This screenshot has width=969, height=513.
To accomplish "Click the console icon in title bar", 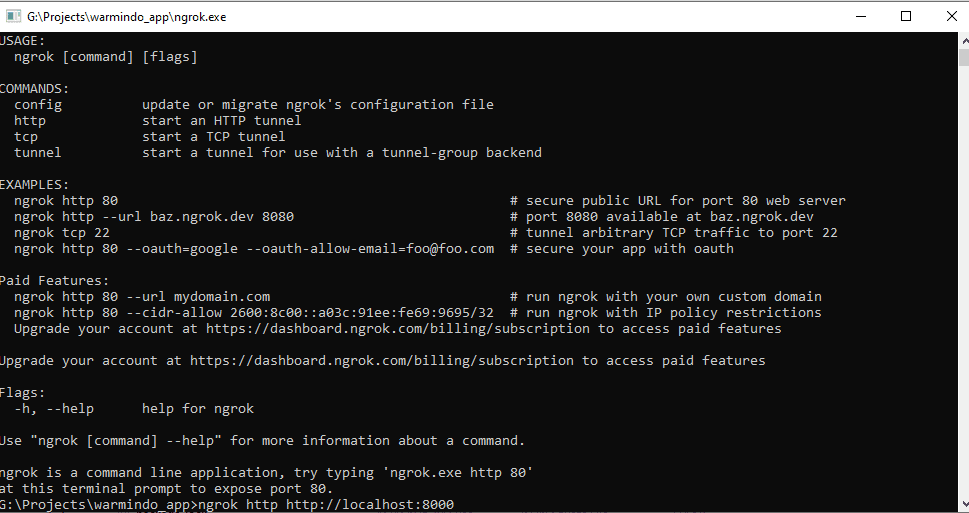I will point(13,17).
